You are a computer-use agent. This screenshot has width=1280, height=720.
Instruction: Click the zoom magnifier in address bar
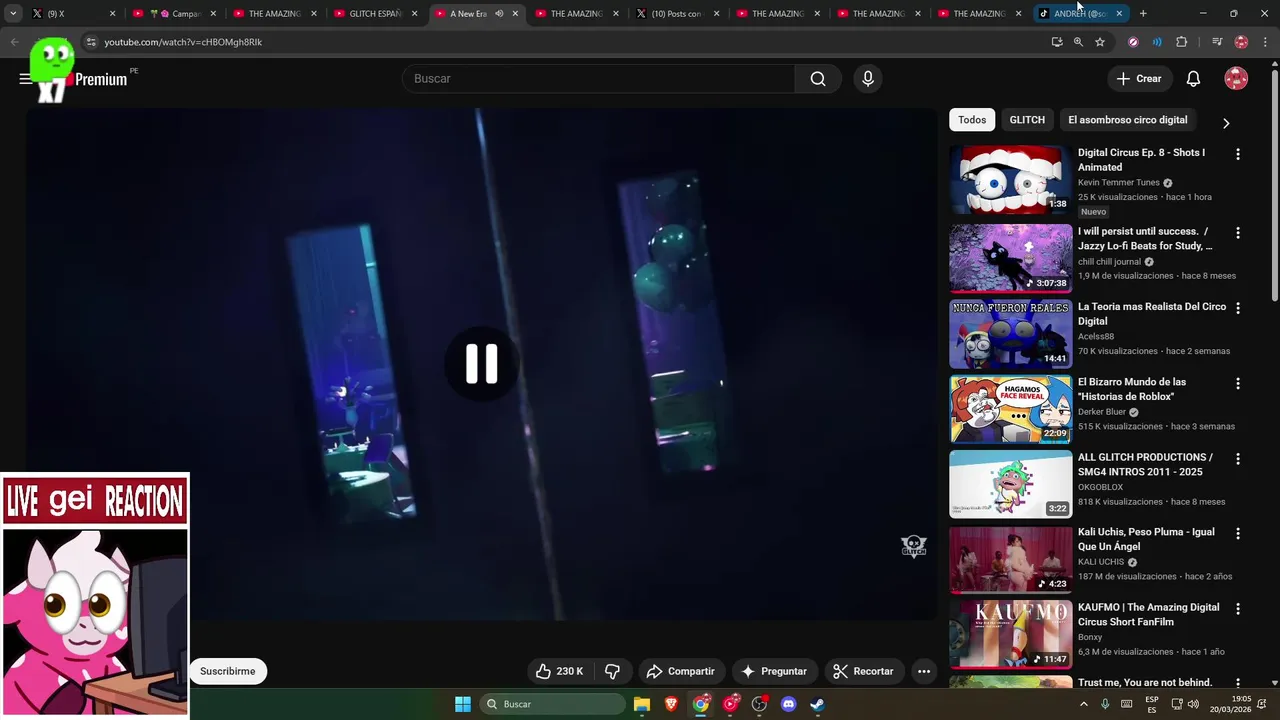pyautogui.click(x=1078, y=42)
